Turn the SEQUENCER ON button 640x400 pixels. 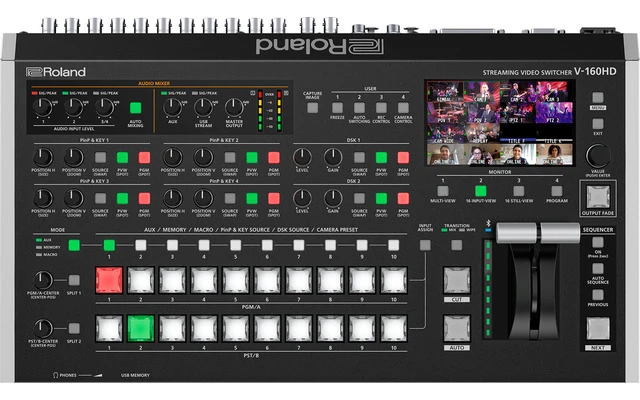coord(598,242)
